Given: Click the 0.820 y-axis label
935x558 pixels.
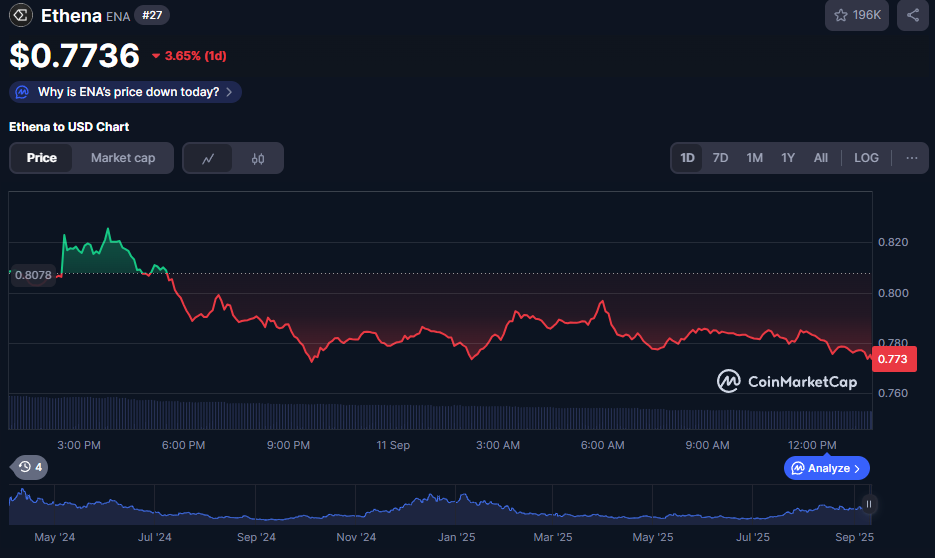Looking at the screenshot, I should click(893, 242).
